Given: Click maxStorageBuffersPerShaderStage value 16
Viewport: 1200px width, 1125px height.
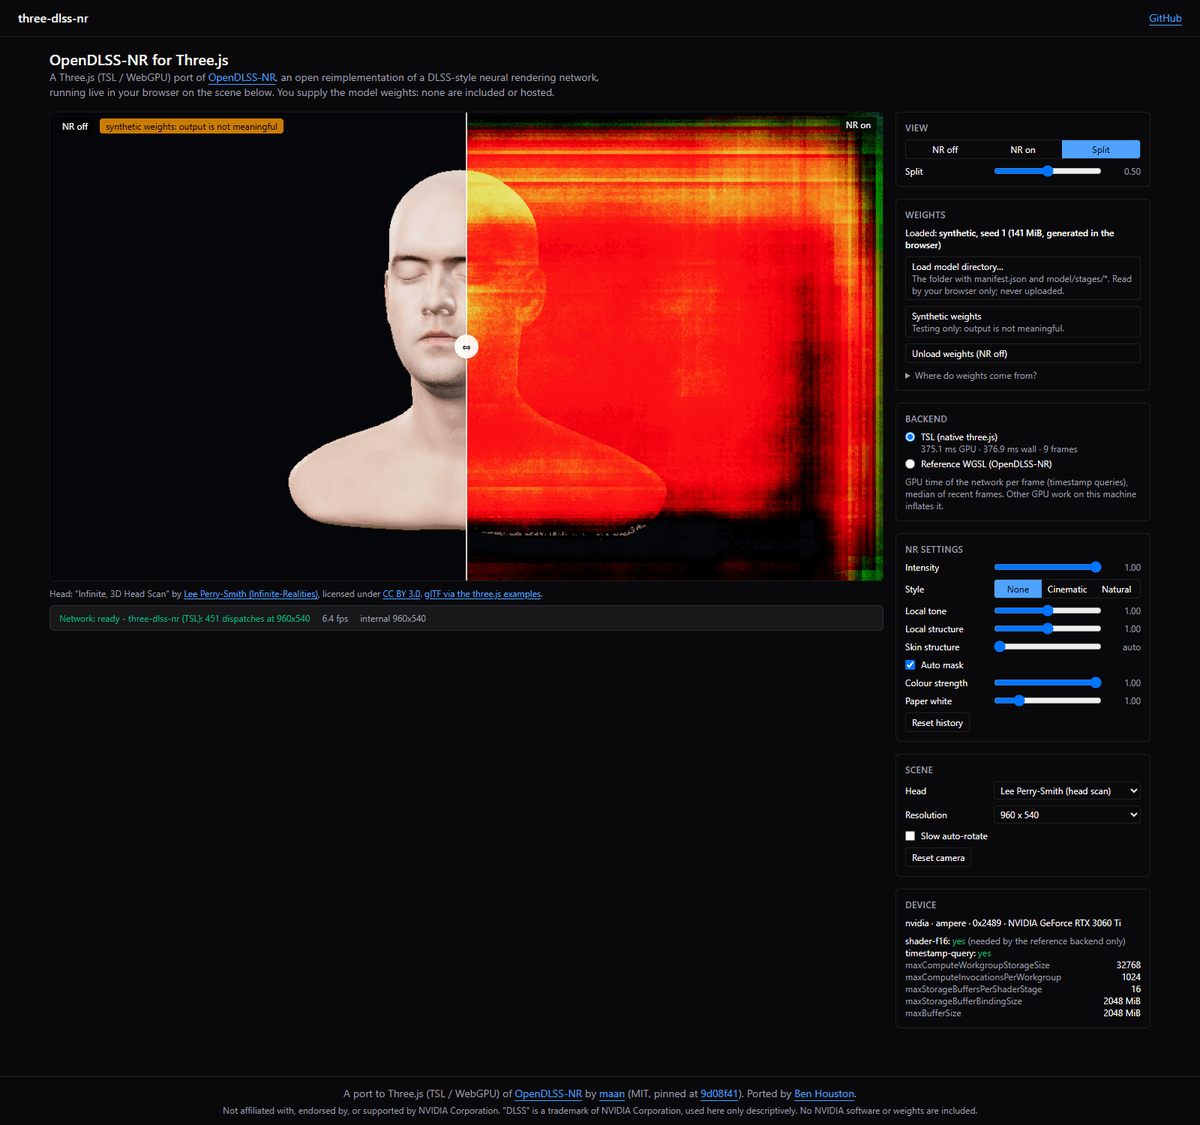Looking at the screenshot, I should pyautogui.click(x=1136, y=989).
